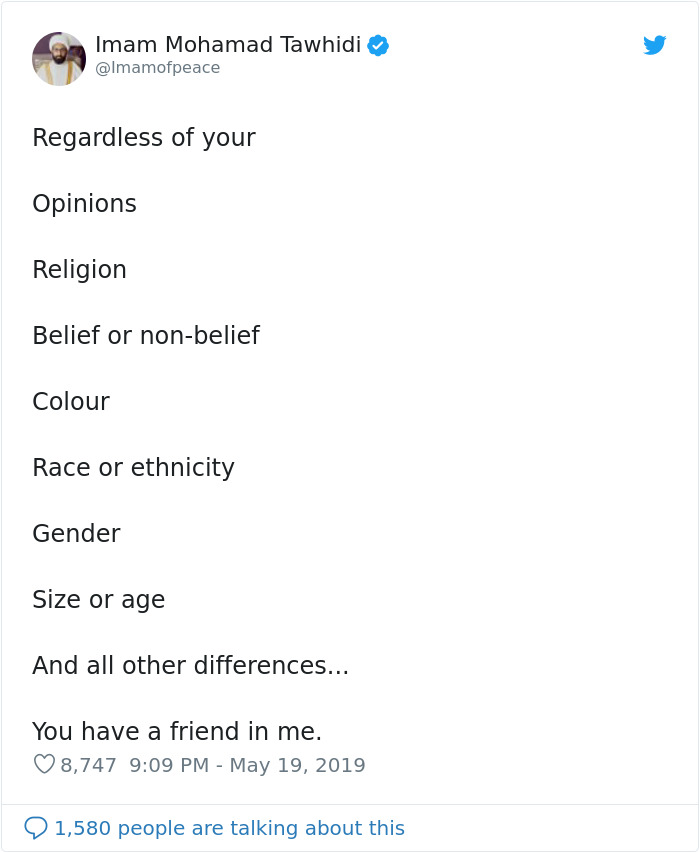The width and height of the screenshot is (700, 853).
Task: Open 1,580 people are talking about this
Action: [x=230, y=828]
